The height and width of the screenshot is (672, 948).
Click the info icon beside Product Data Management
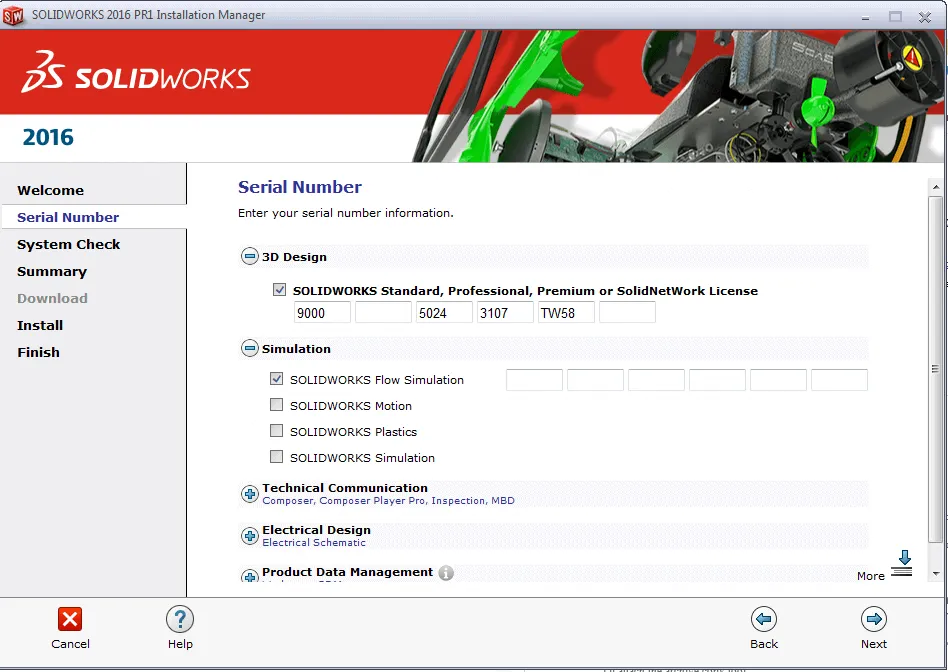pos(447,573)
